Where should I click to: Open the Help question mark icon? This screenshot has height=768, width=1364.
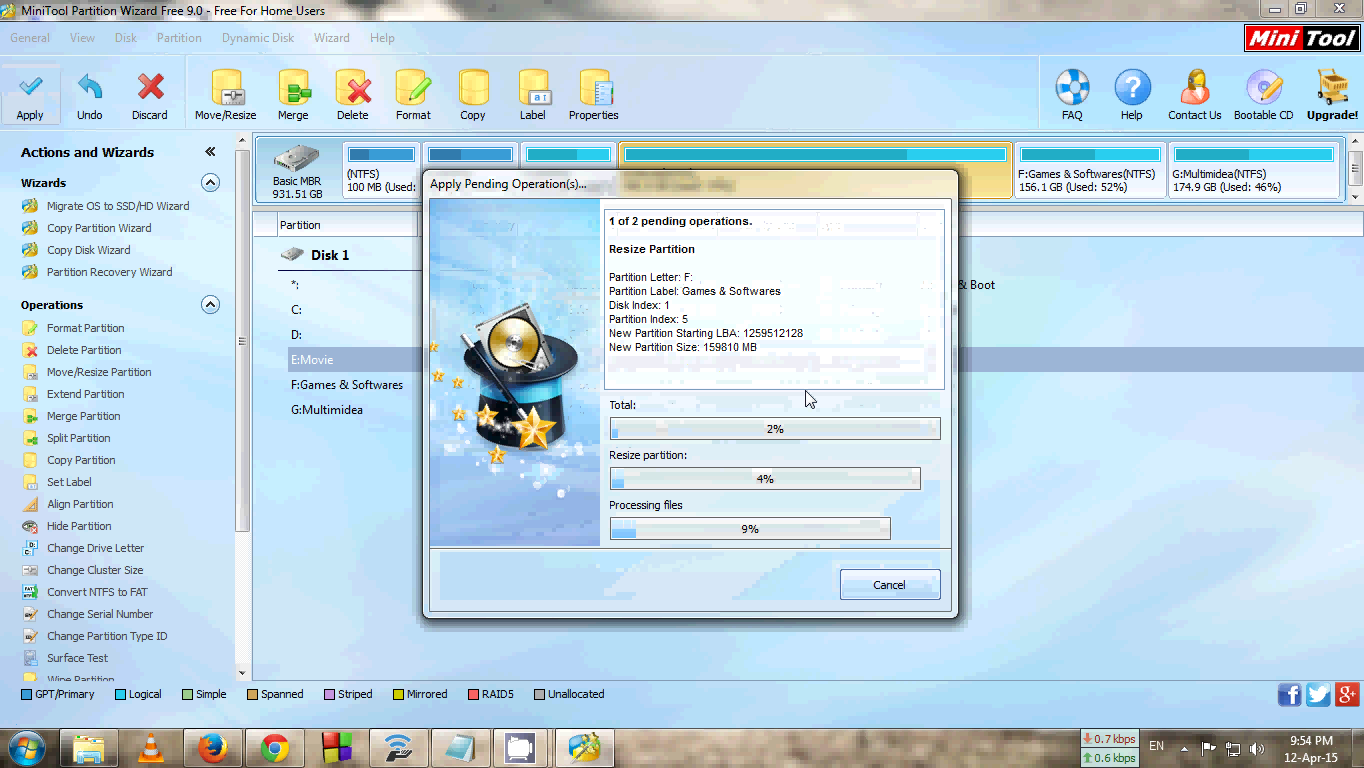(1132, 88)
